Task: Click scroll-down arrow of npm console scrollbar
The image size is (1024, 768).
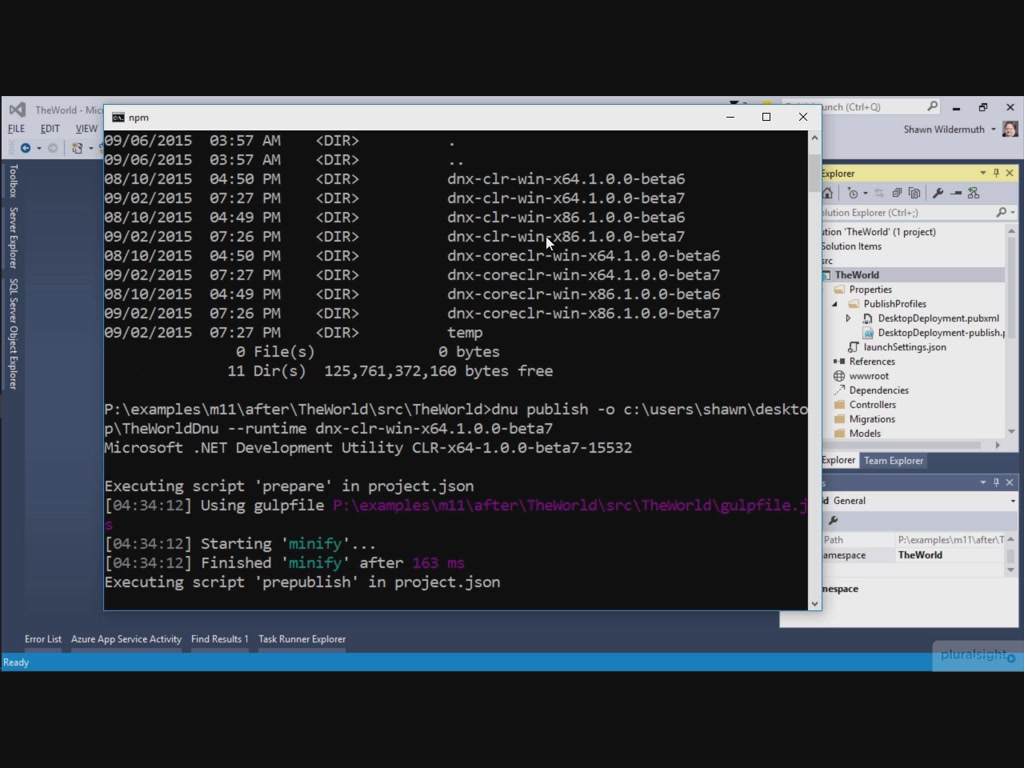Action: [814, 604]
